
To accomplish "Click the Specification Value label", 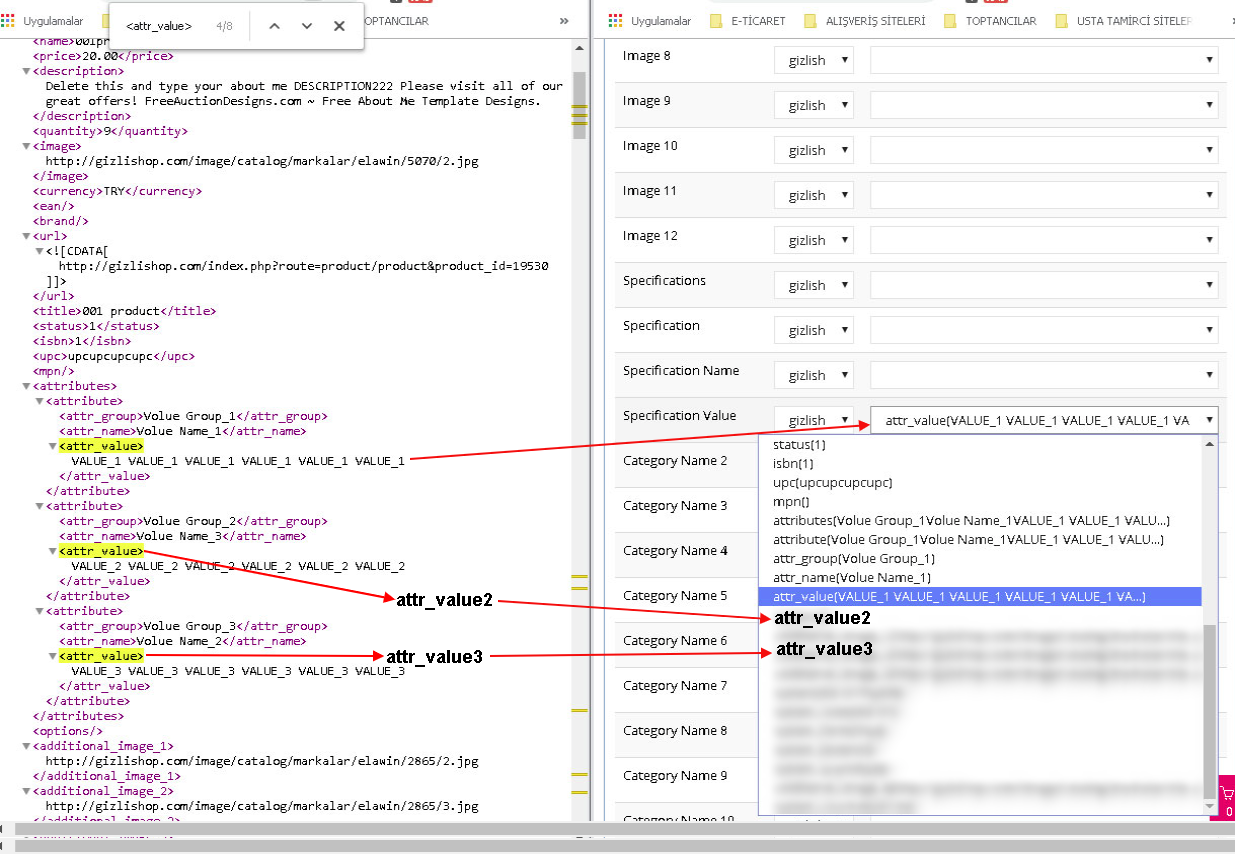I will (x=679, y=416).
